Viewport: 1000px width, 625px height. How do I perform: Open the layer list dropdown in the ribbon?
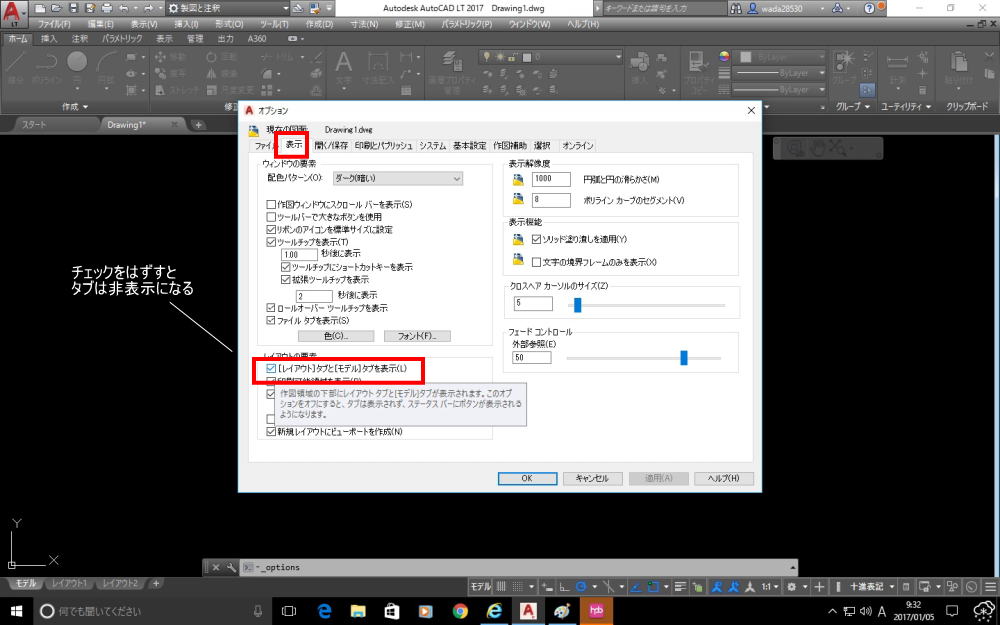coord(550,57)
